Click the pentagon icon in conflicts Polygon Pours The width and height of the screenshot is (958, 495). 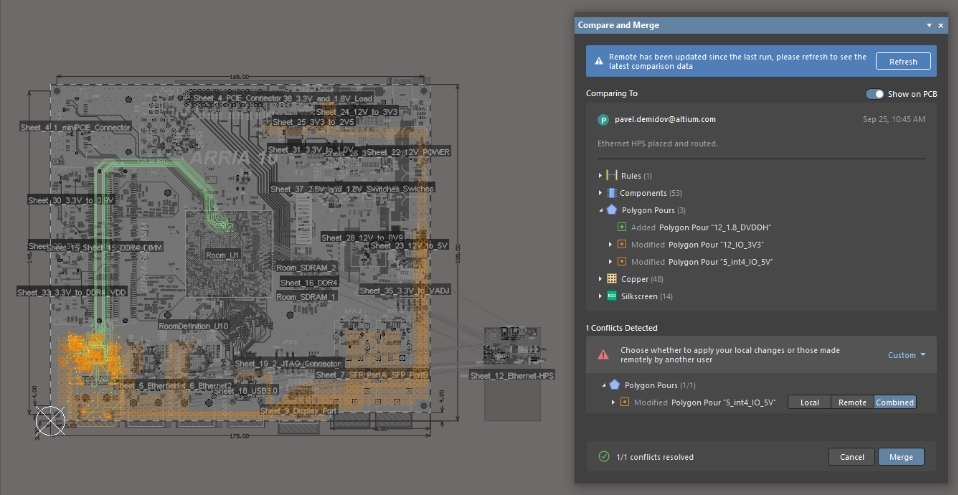615,385
